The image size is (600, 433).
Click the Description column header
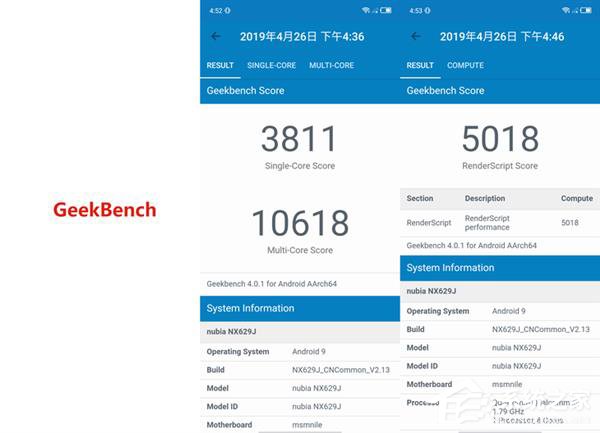(485, 198)
